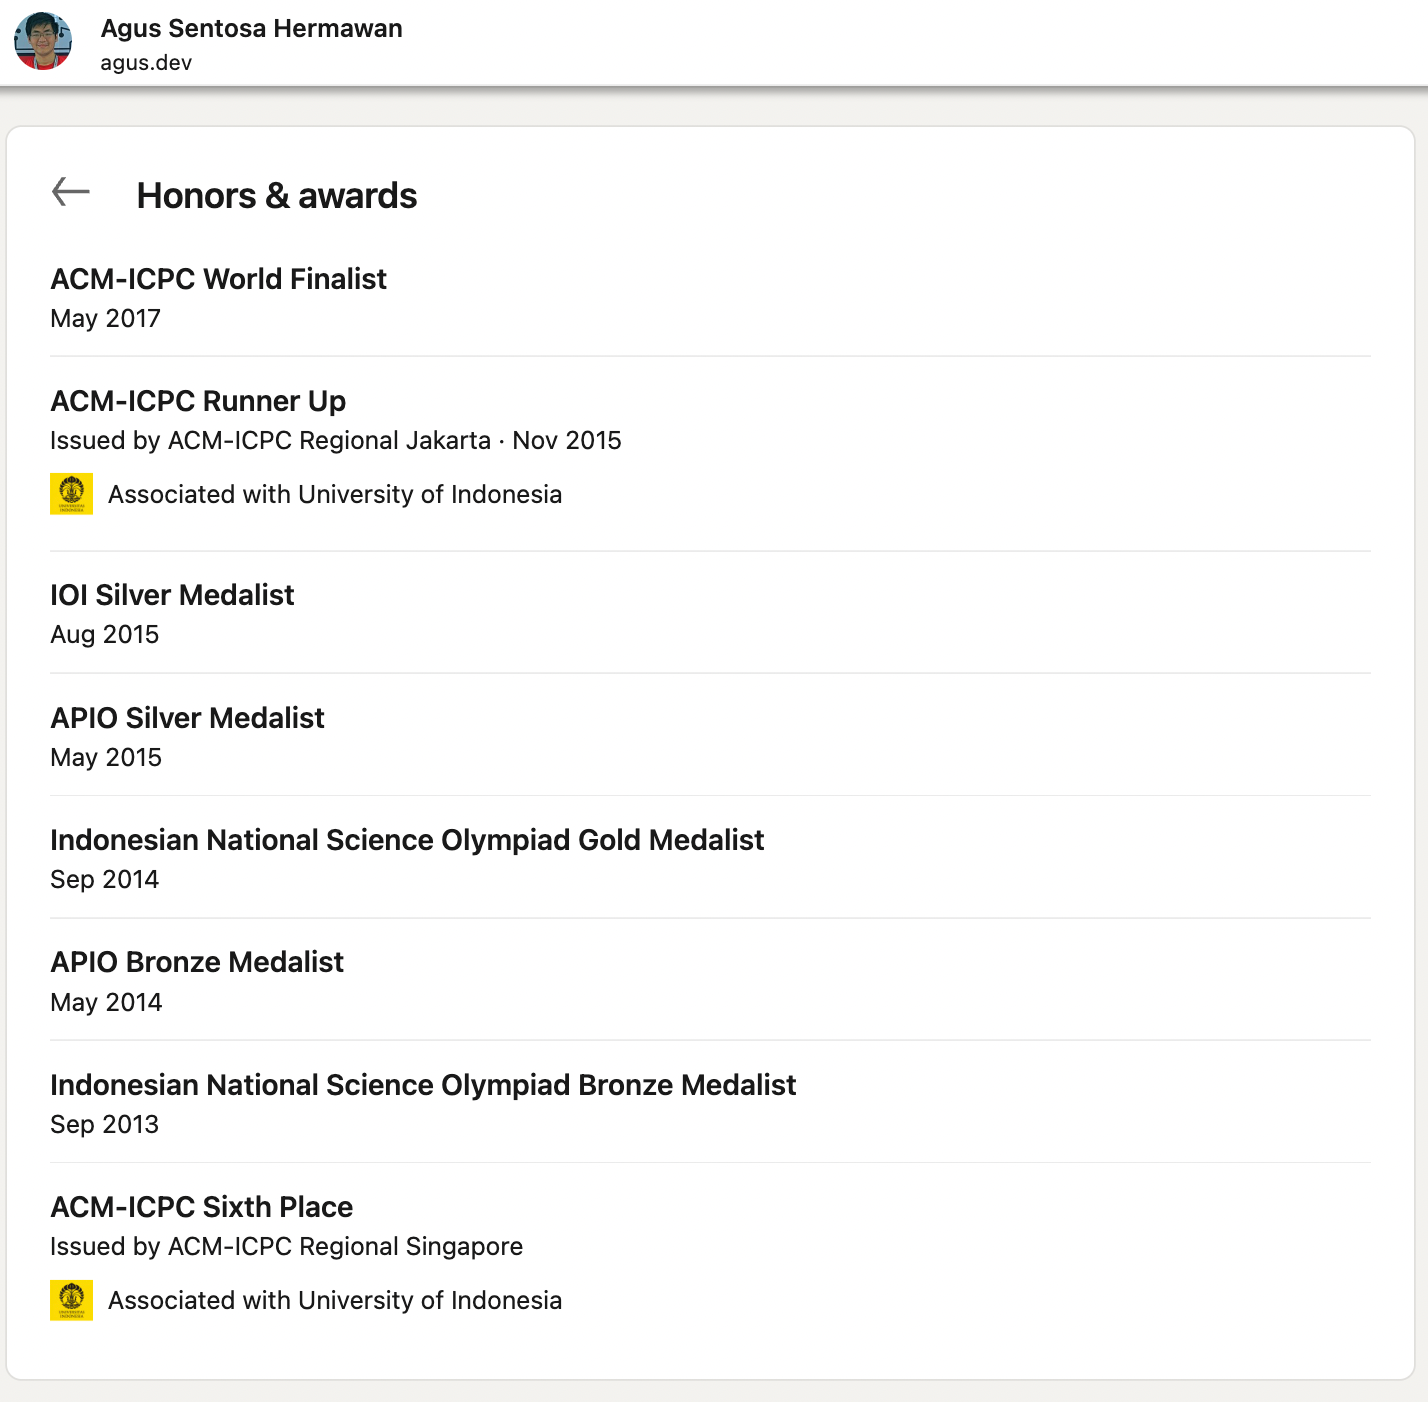Click the APIO Silver Medalist title
Image resolution: width=1428 pixels, height=1402 pixels.
pyautogui.click(x=187, y=718)
